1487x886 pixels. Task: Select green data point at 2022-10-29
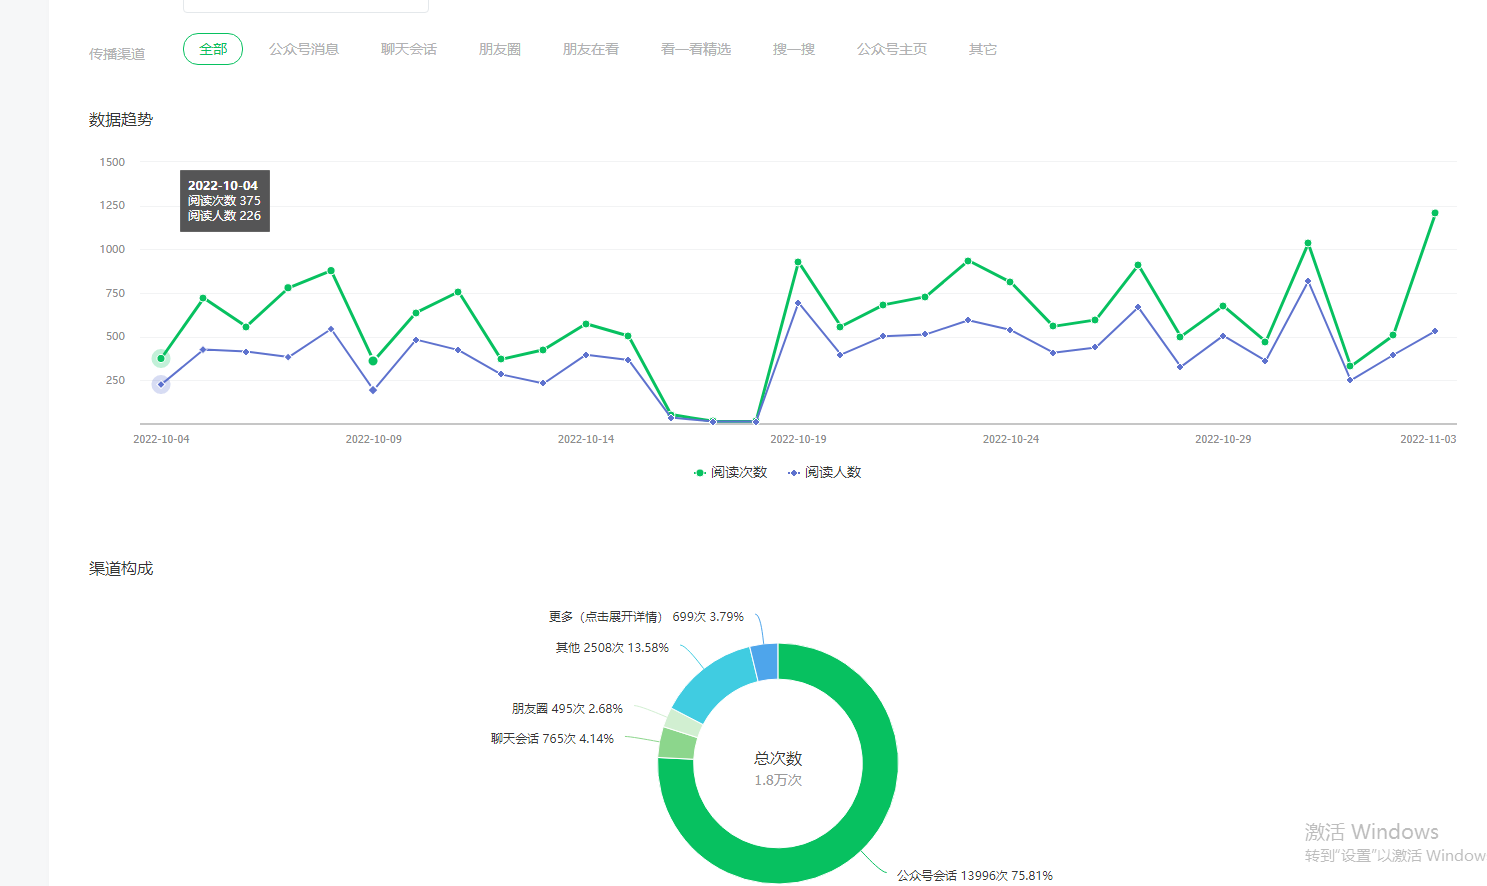click(1223, 306)
